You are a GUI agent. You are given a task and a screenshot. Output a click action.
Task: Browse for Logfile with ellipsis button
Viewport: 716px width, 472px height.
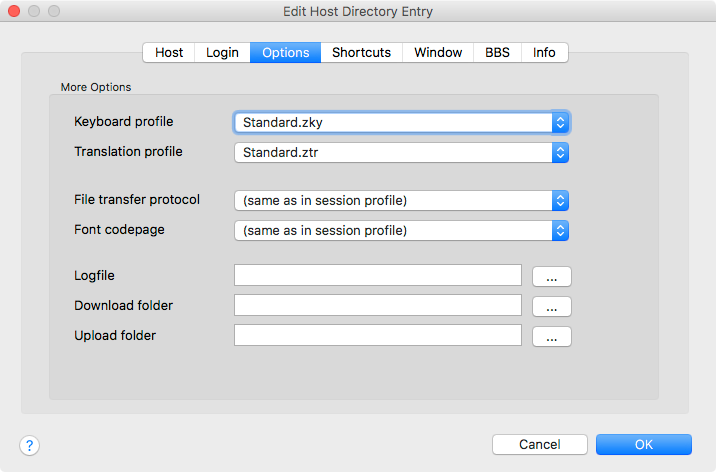(x=551, y=277)
